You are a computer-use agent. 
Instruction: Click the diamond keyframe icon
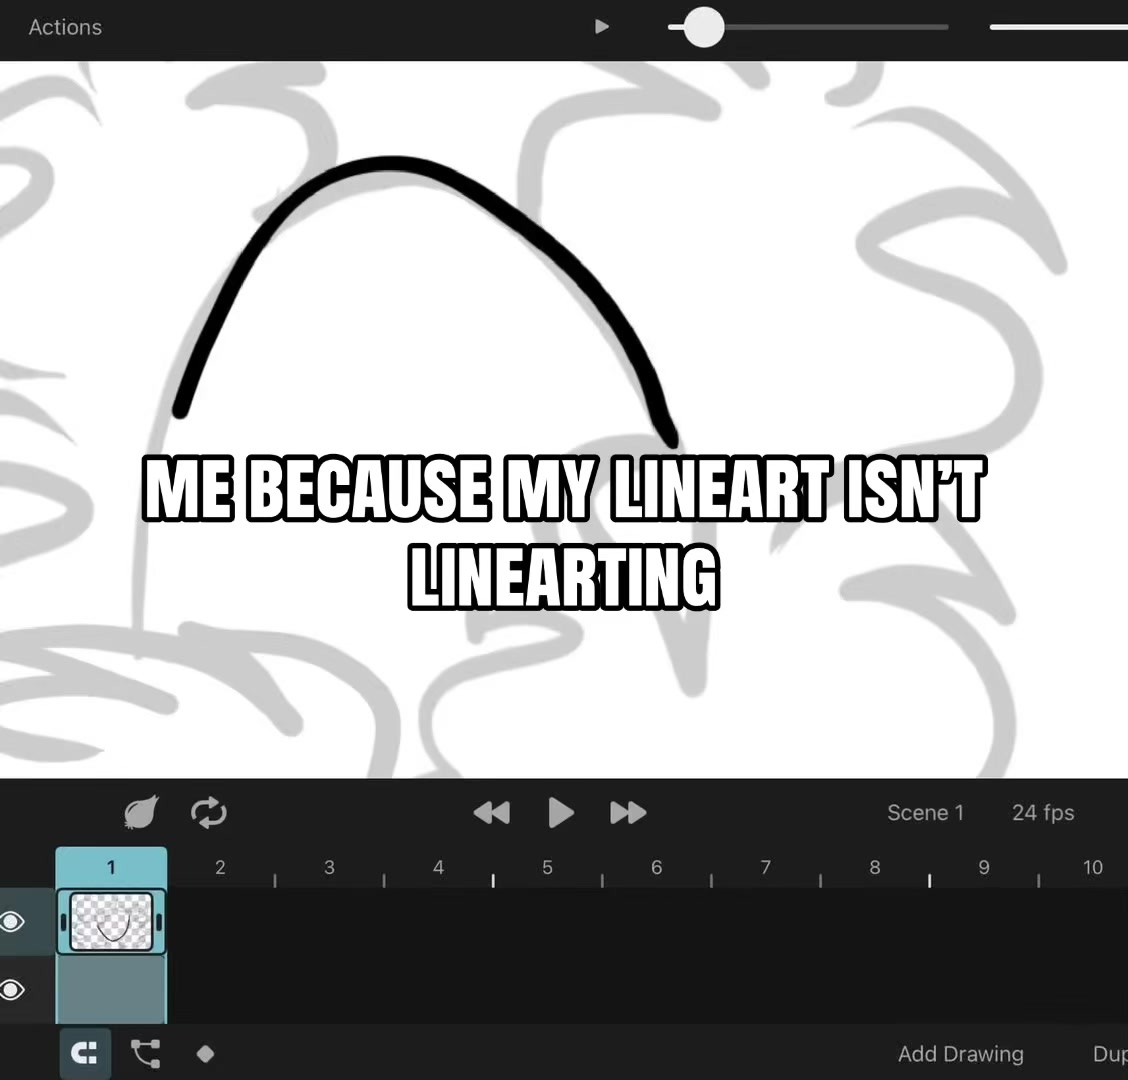206,1054
